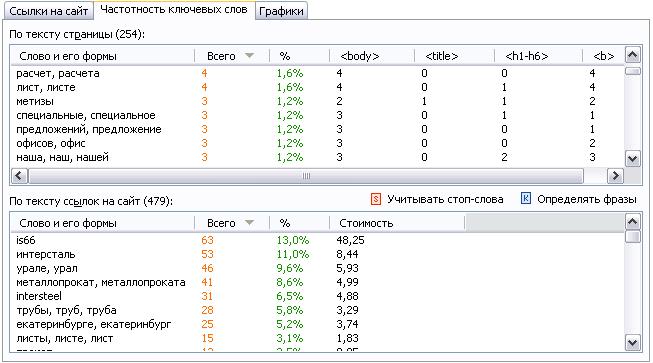Click the horizontal scroll left arrow
The height and width of the screenshot is (363, 653).
pyautogui.click(x=19, y=176)
